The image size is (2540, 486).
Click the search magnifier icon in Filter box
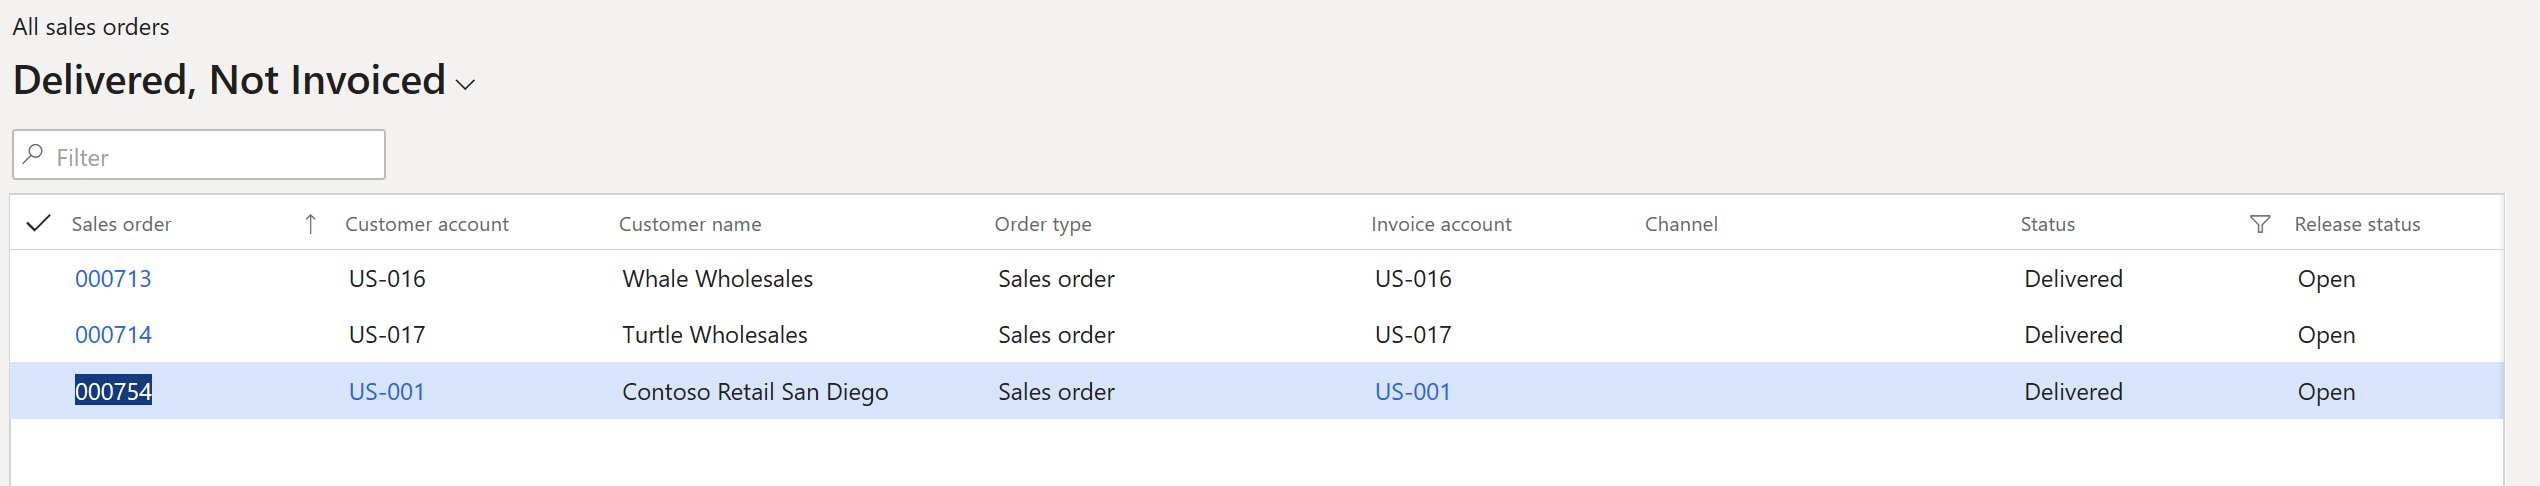click(33, 154)
